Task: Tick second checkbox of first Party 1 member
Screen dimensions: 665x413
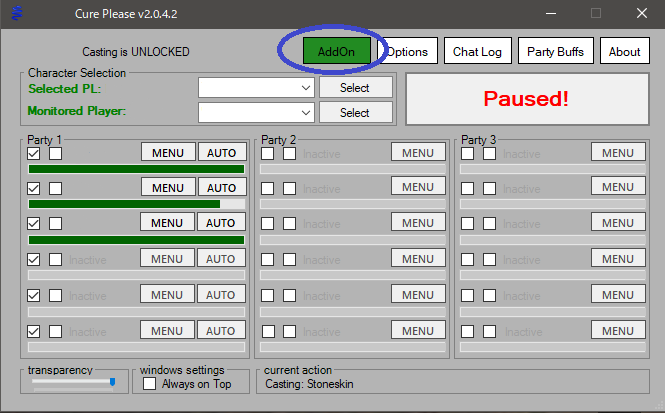Action: pos(56,153)
